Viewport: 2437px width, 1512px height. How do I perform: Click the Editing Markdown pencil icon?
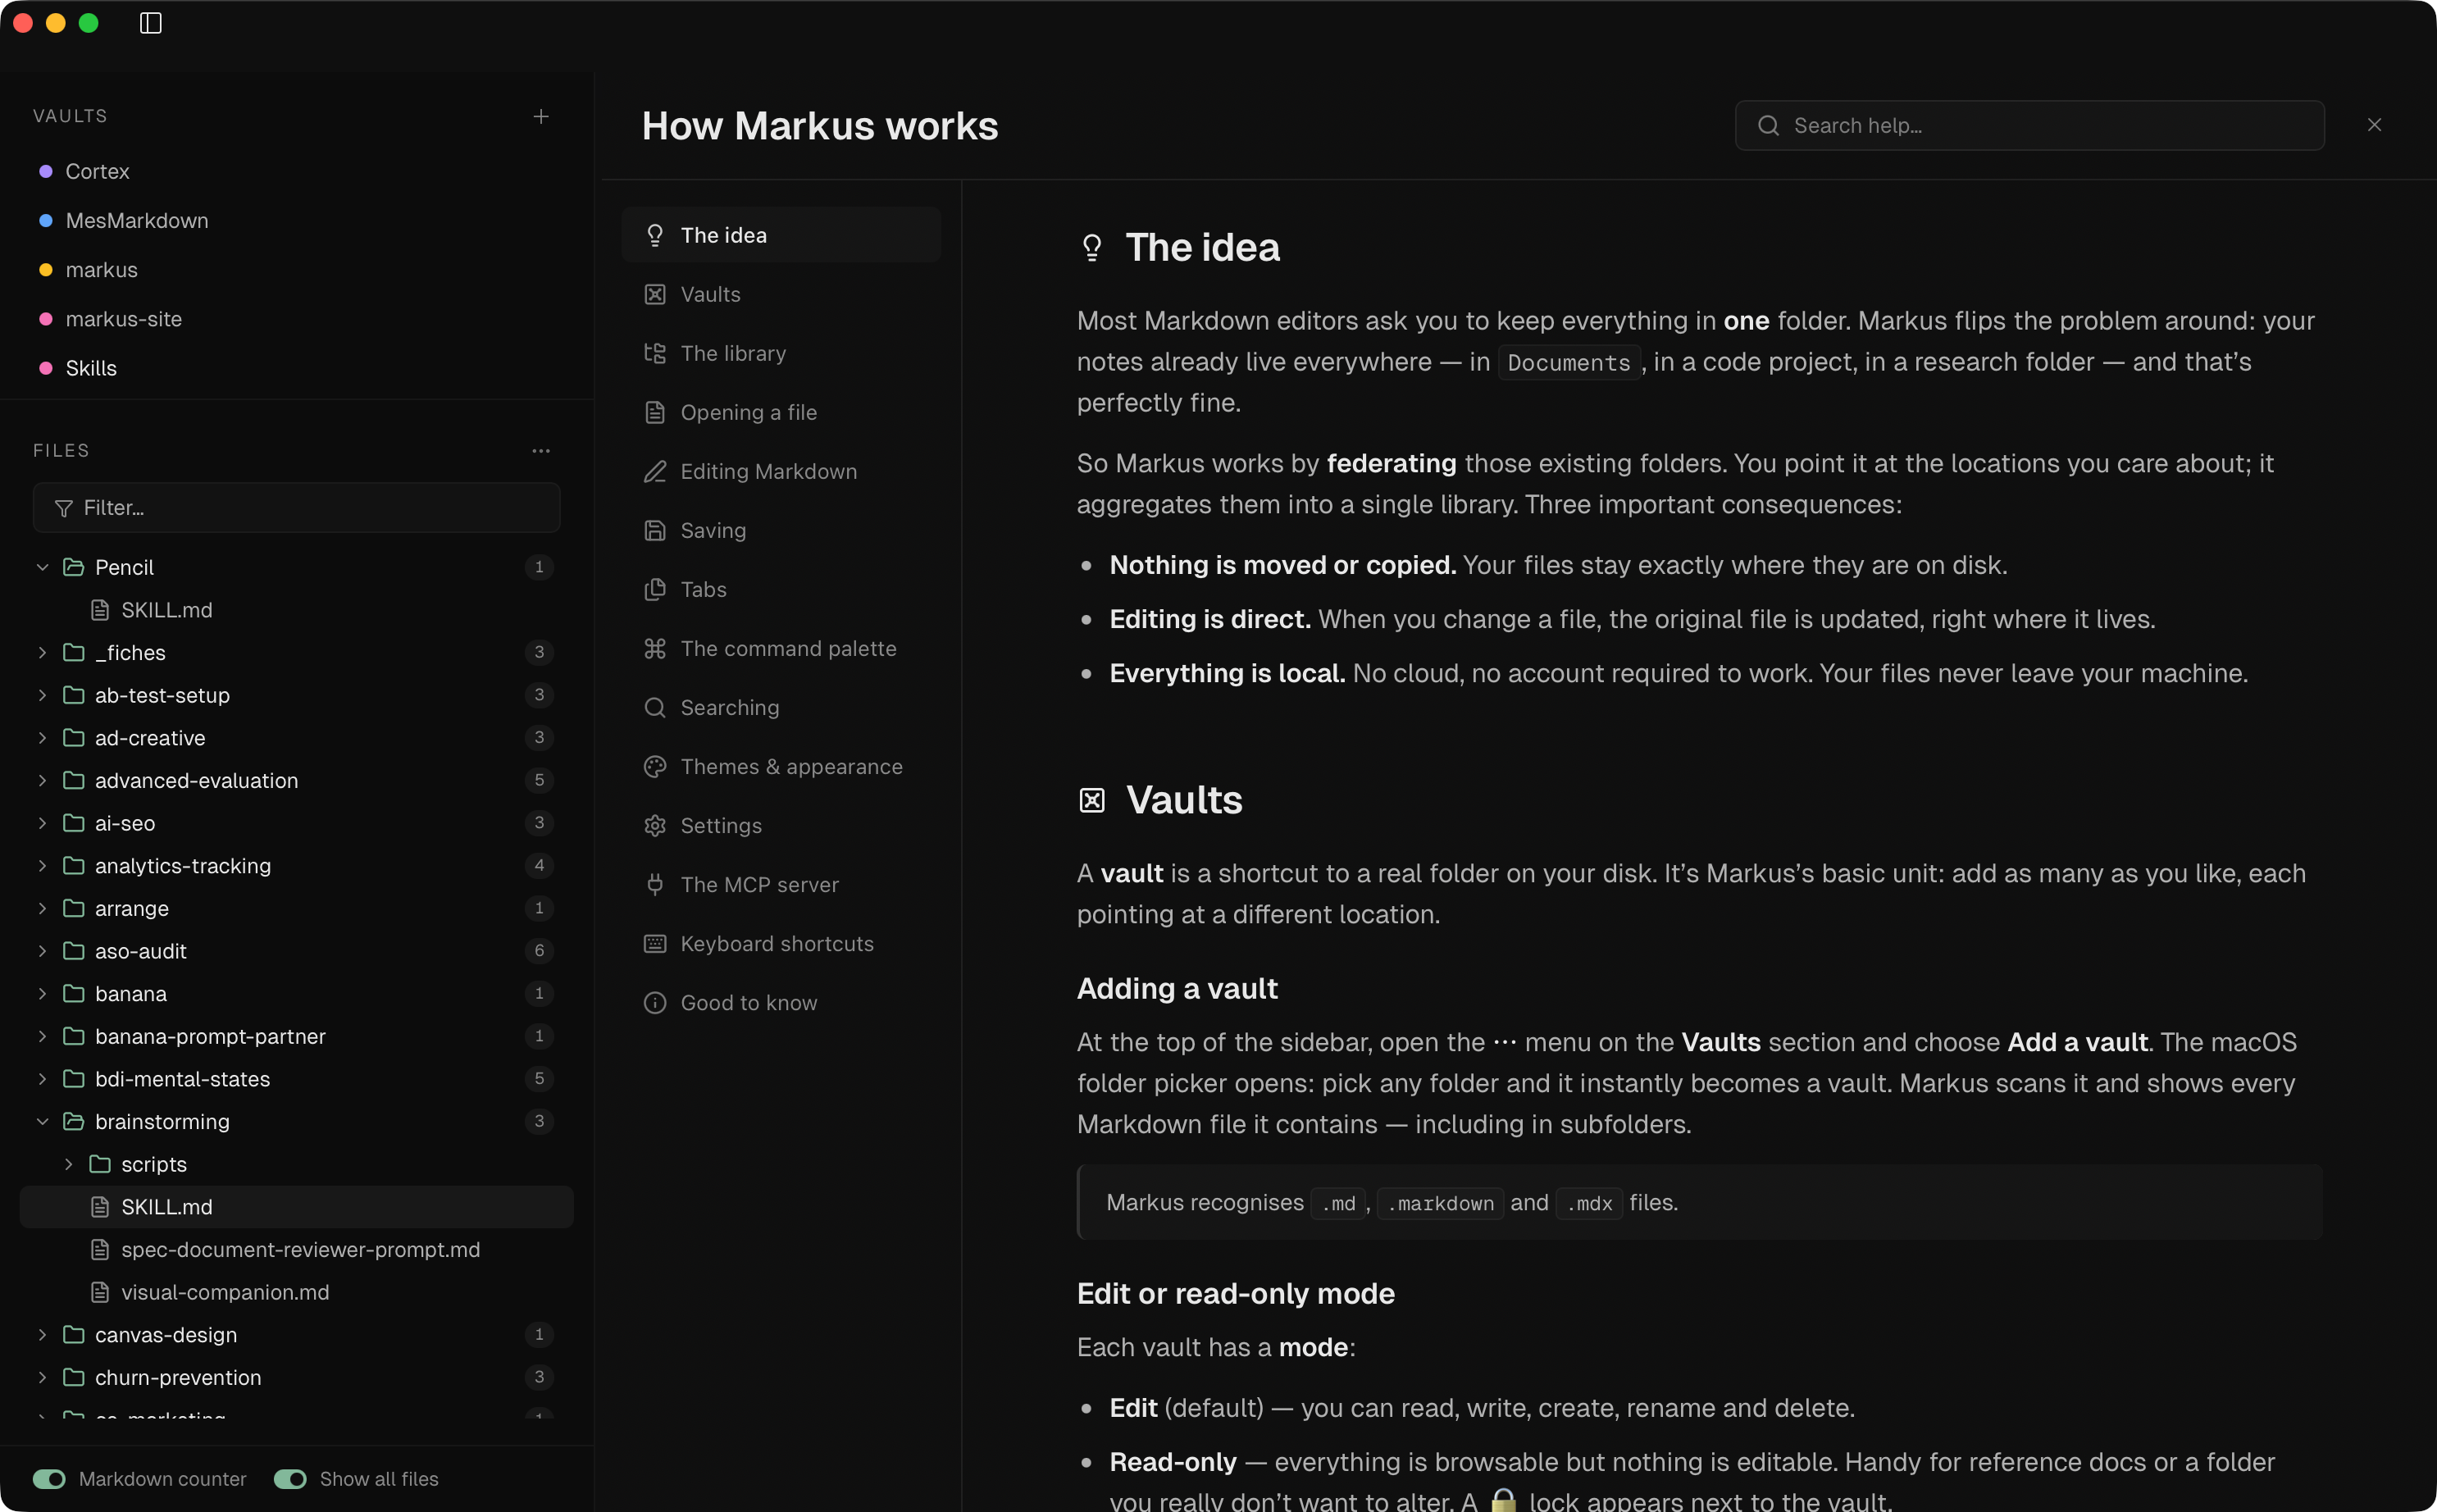(655, 471)
